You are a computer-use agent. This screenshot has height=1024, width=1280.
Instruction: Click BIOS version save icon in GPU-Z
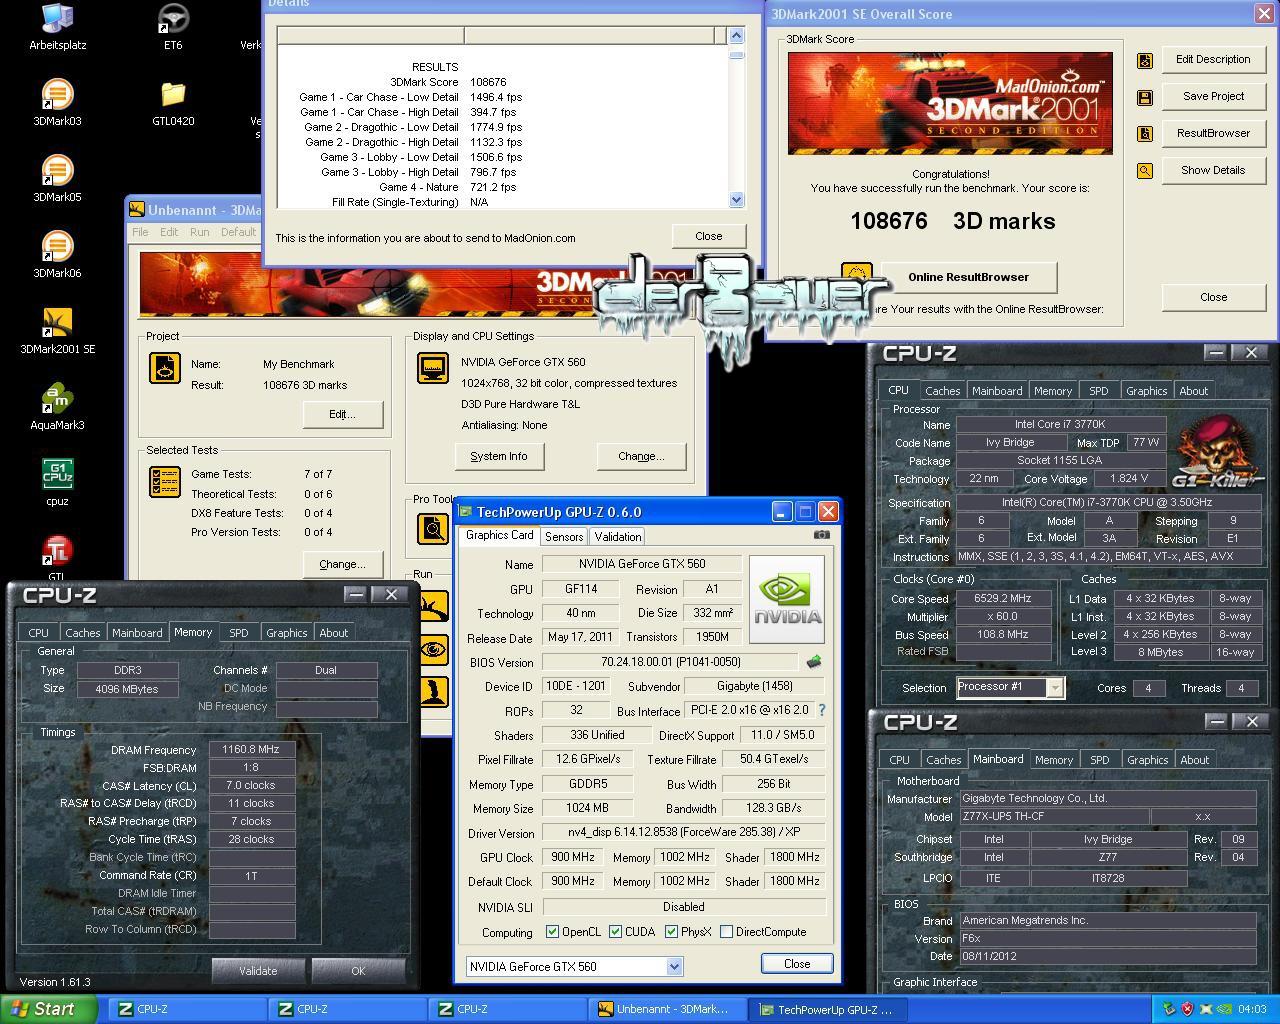(x=814, y=662)
